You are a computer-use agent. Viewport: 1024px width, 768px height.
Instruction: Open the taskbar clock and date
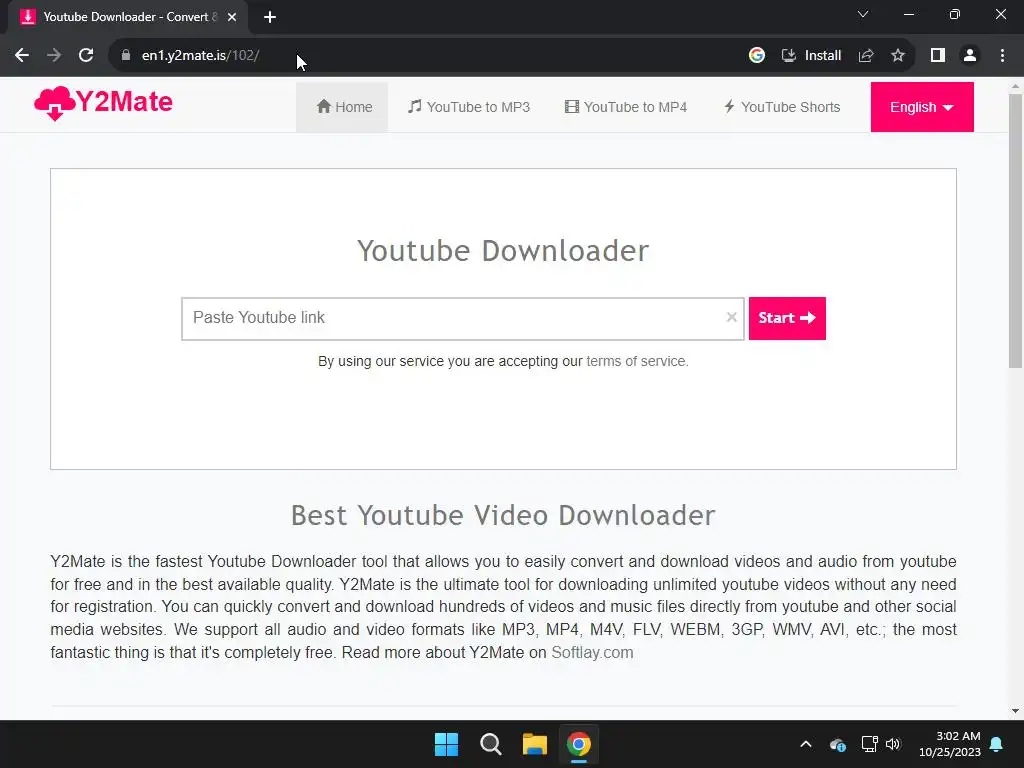[x=950, y=744]
